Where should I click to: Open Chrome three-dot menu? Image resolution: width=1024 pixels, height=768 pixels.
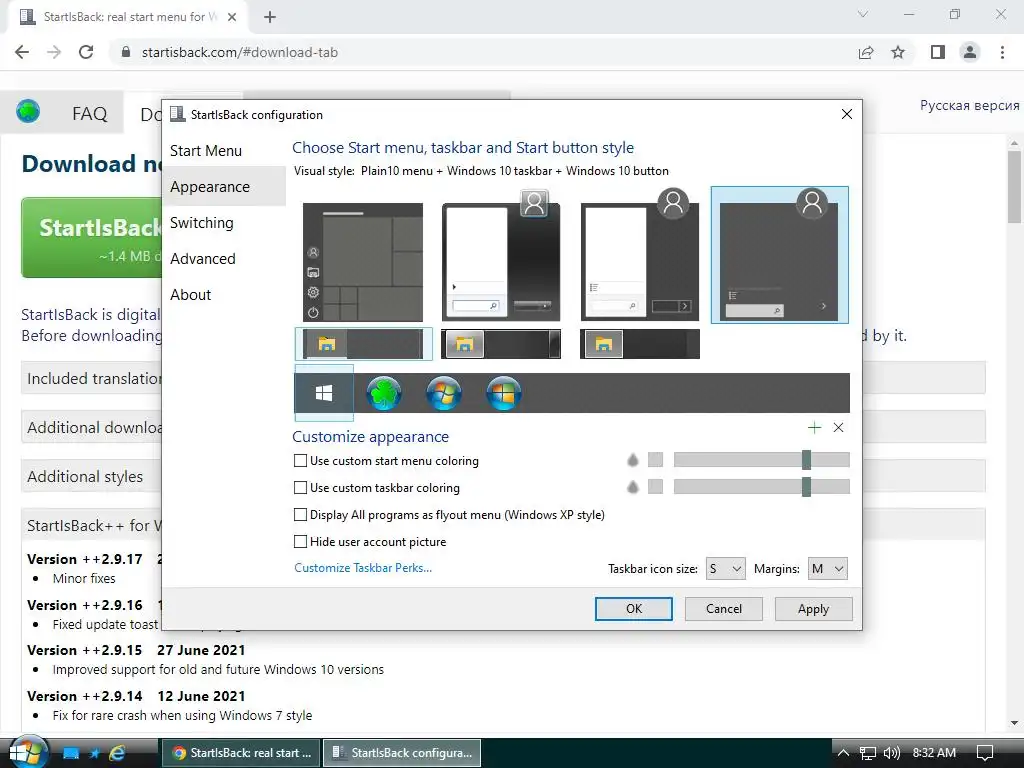[x=1002, y=52]
